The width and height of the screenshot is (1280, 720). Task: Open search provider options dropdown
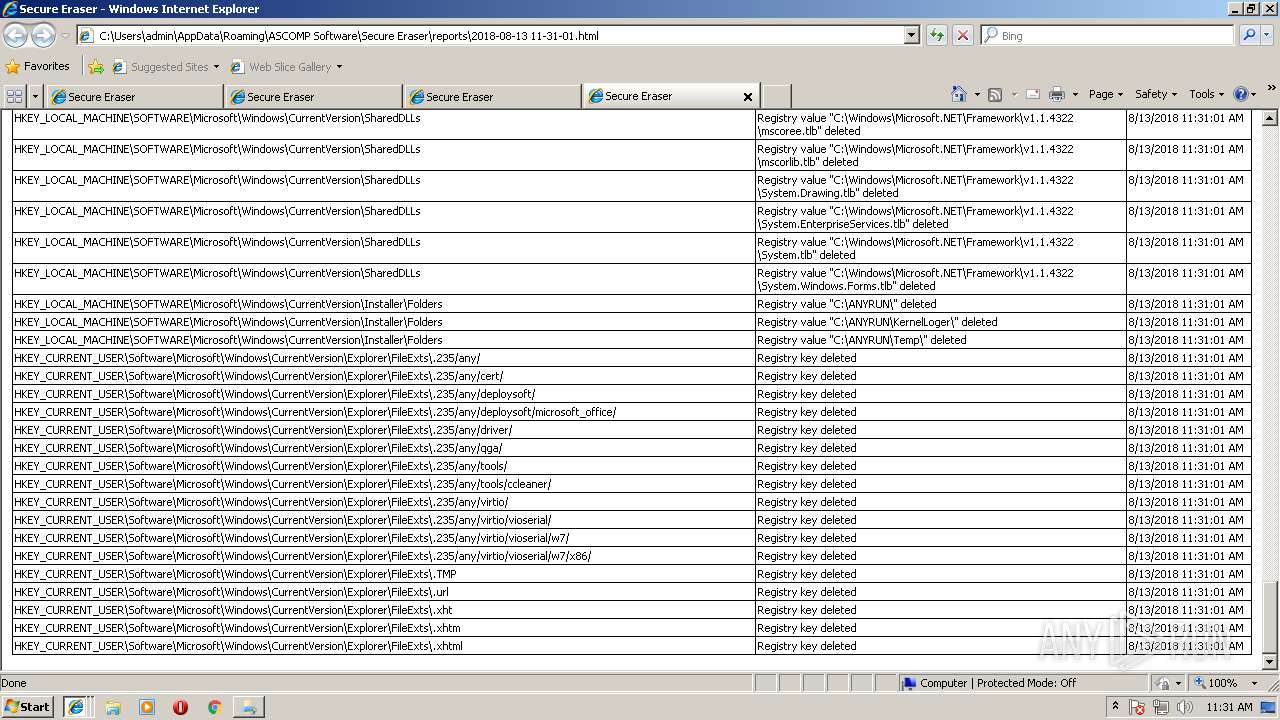pyautogui.click(x=1269, y=36)
